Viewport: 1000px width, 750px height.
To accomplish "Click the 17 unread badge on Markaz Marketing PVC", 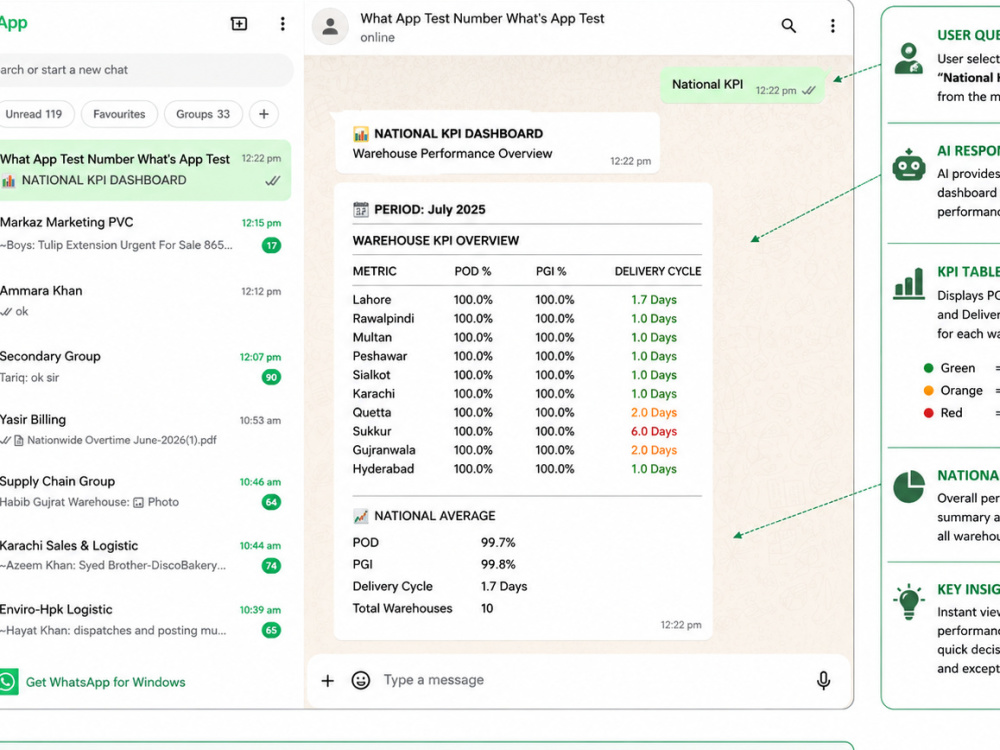I will pyautogui.click(x=272, y=246).
